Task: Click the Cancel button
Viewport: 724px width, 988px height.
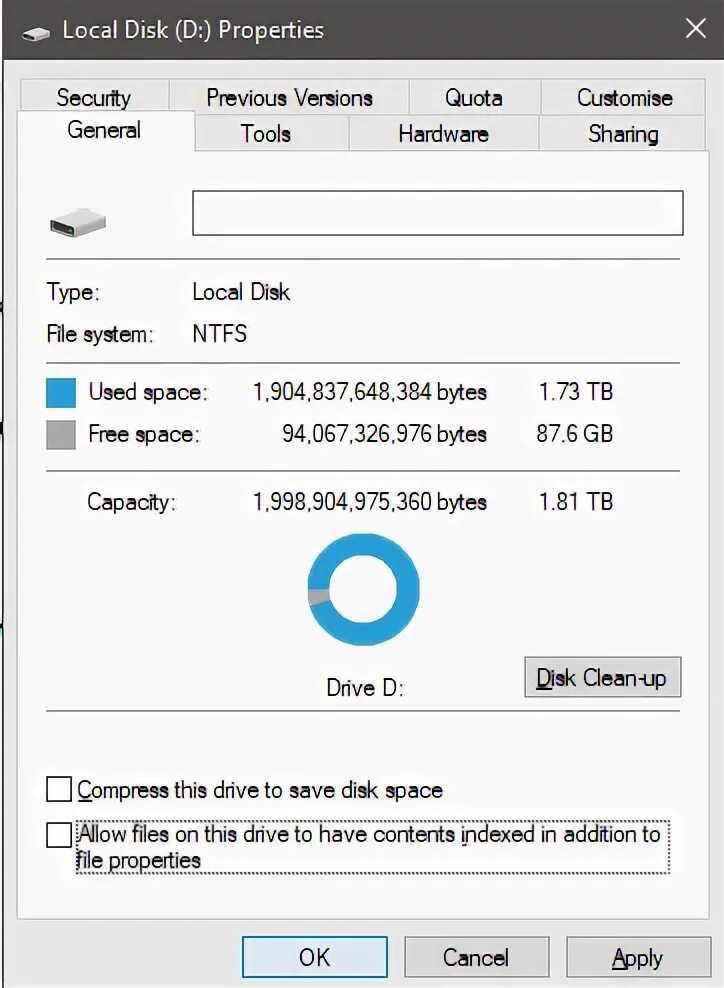Action: 476,957
